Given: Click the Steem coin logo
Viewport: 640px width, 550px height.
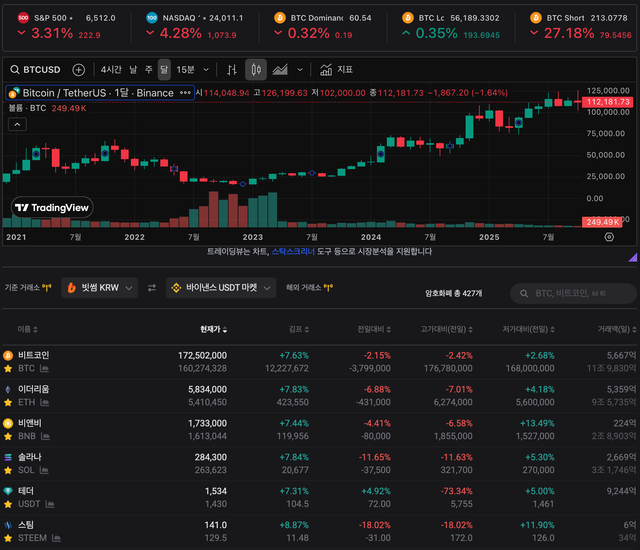Looking at the screenshot, I should point(8,525).
